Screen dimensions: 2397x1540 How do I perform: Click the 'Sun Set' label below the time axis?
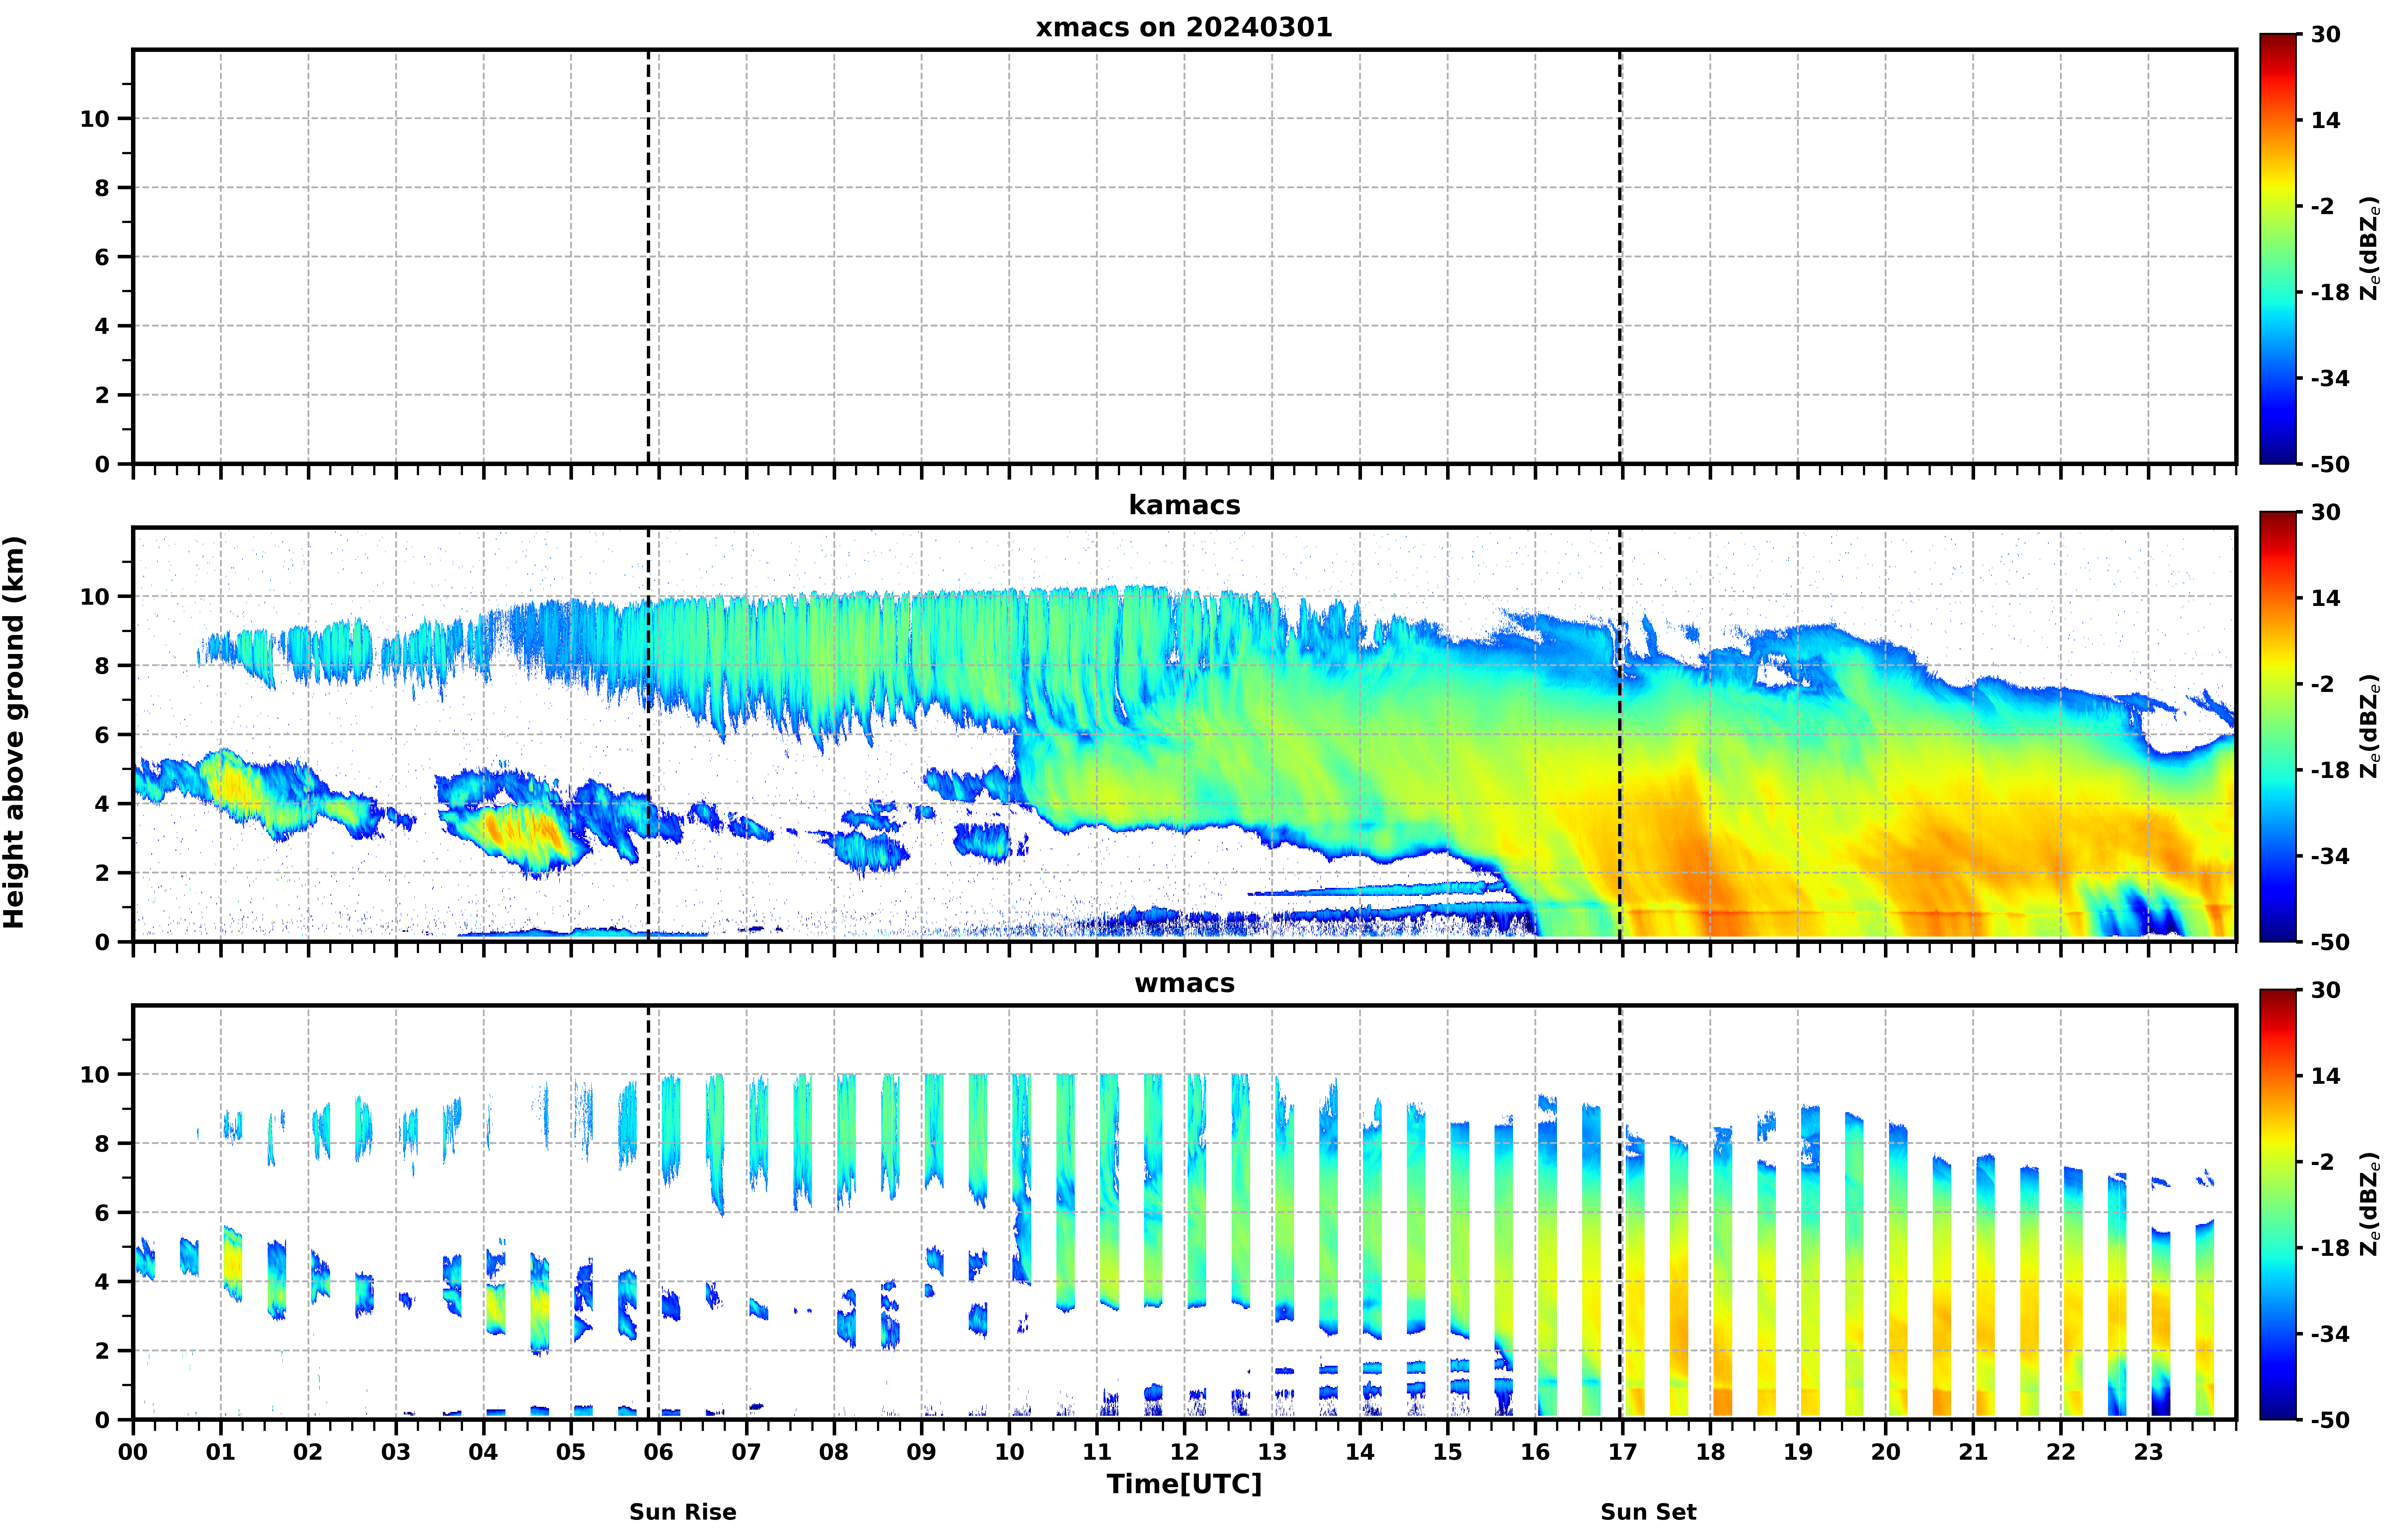tap(1648, 1512)
